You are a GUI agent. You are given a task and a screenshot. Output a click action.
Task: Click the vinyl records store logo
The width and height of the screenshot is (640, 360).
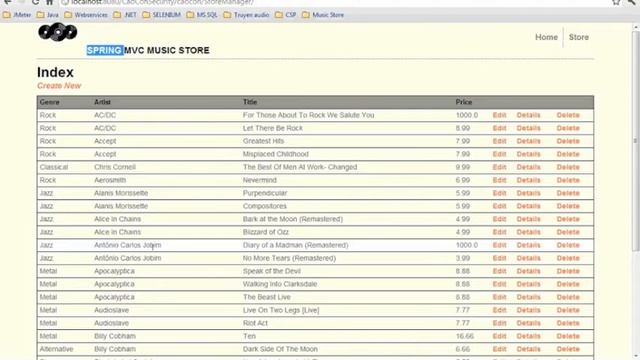tap(58, 32)
